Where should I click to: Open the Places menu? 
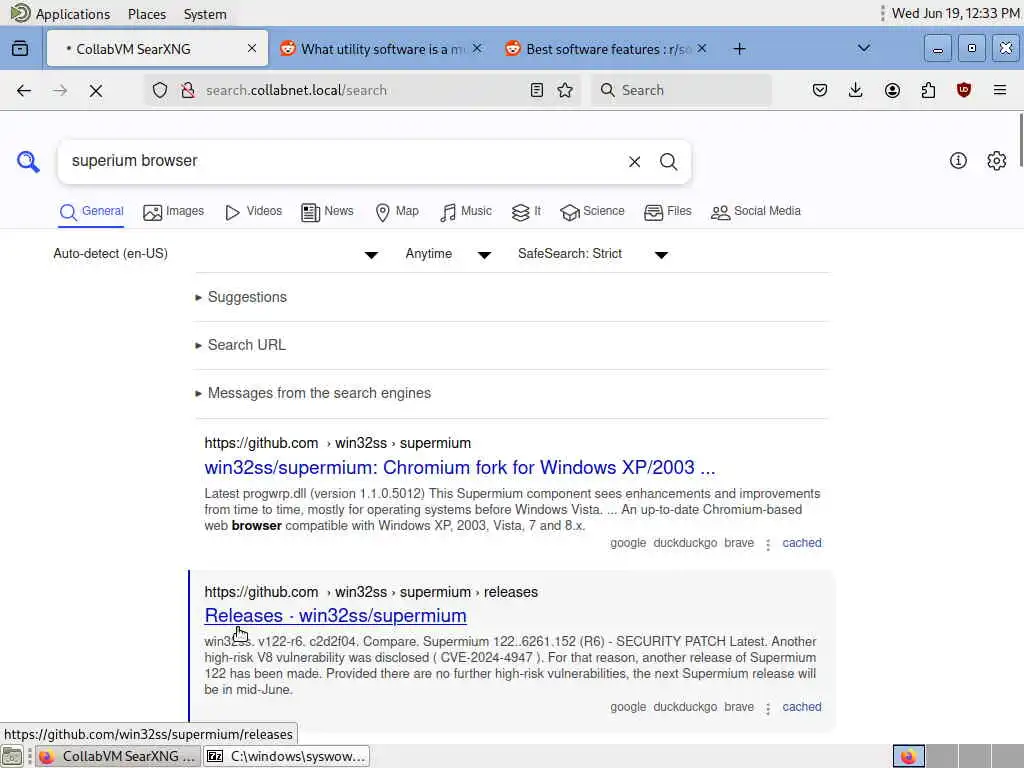(x=147, y=14)
